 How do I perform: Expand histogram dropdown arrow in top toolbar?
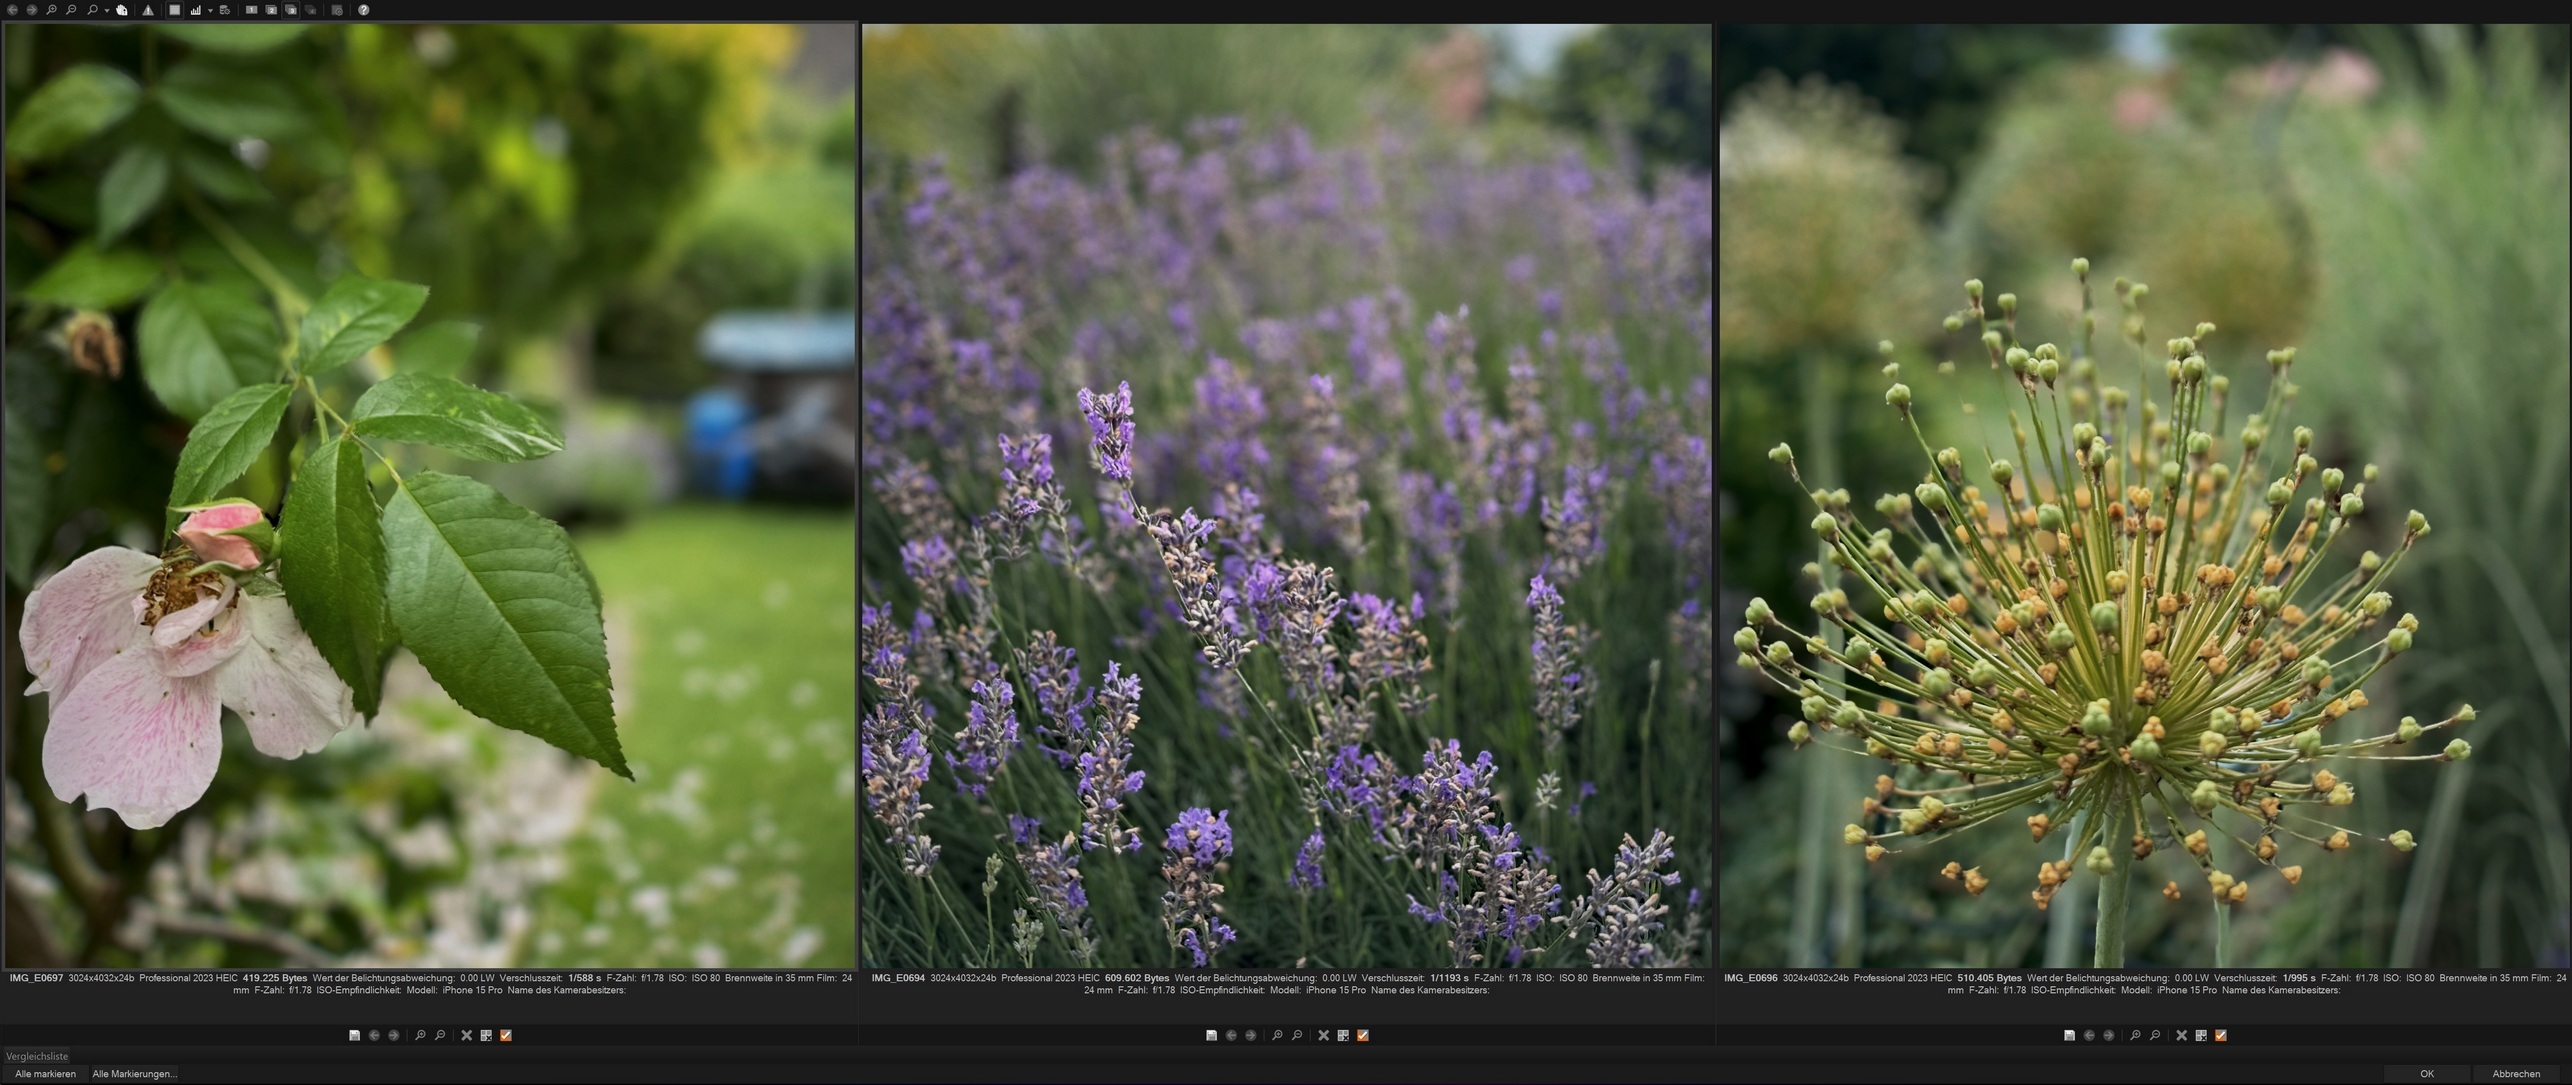[210, 11]
